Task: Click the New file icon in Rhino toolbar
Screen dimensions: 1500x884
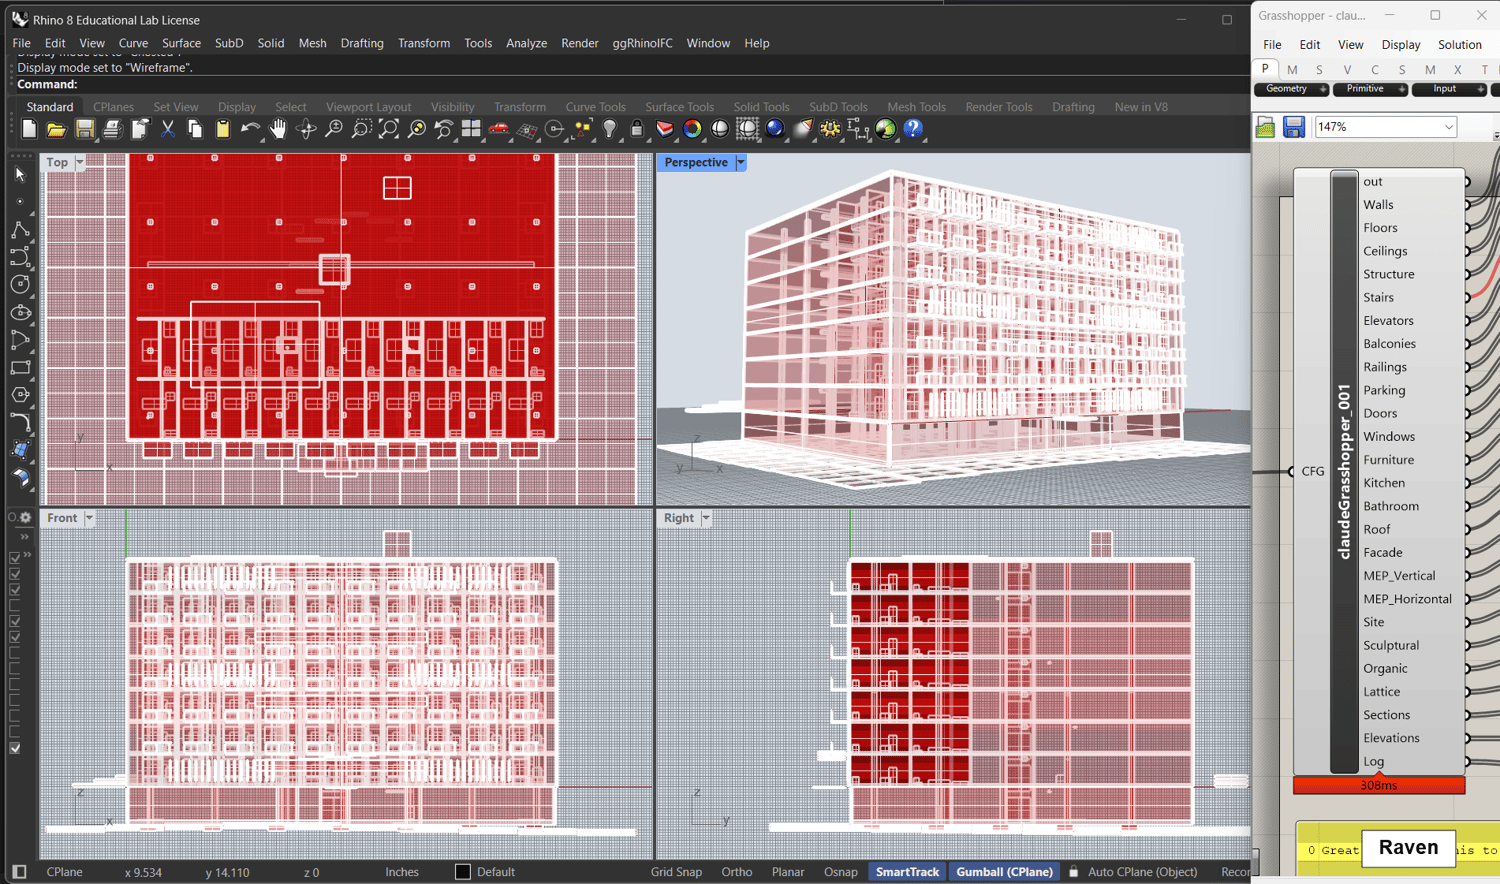Action: [x=28, y=129]
